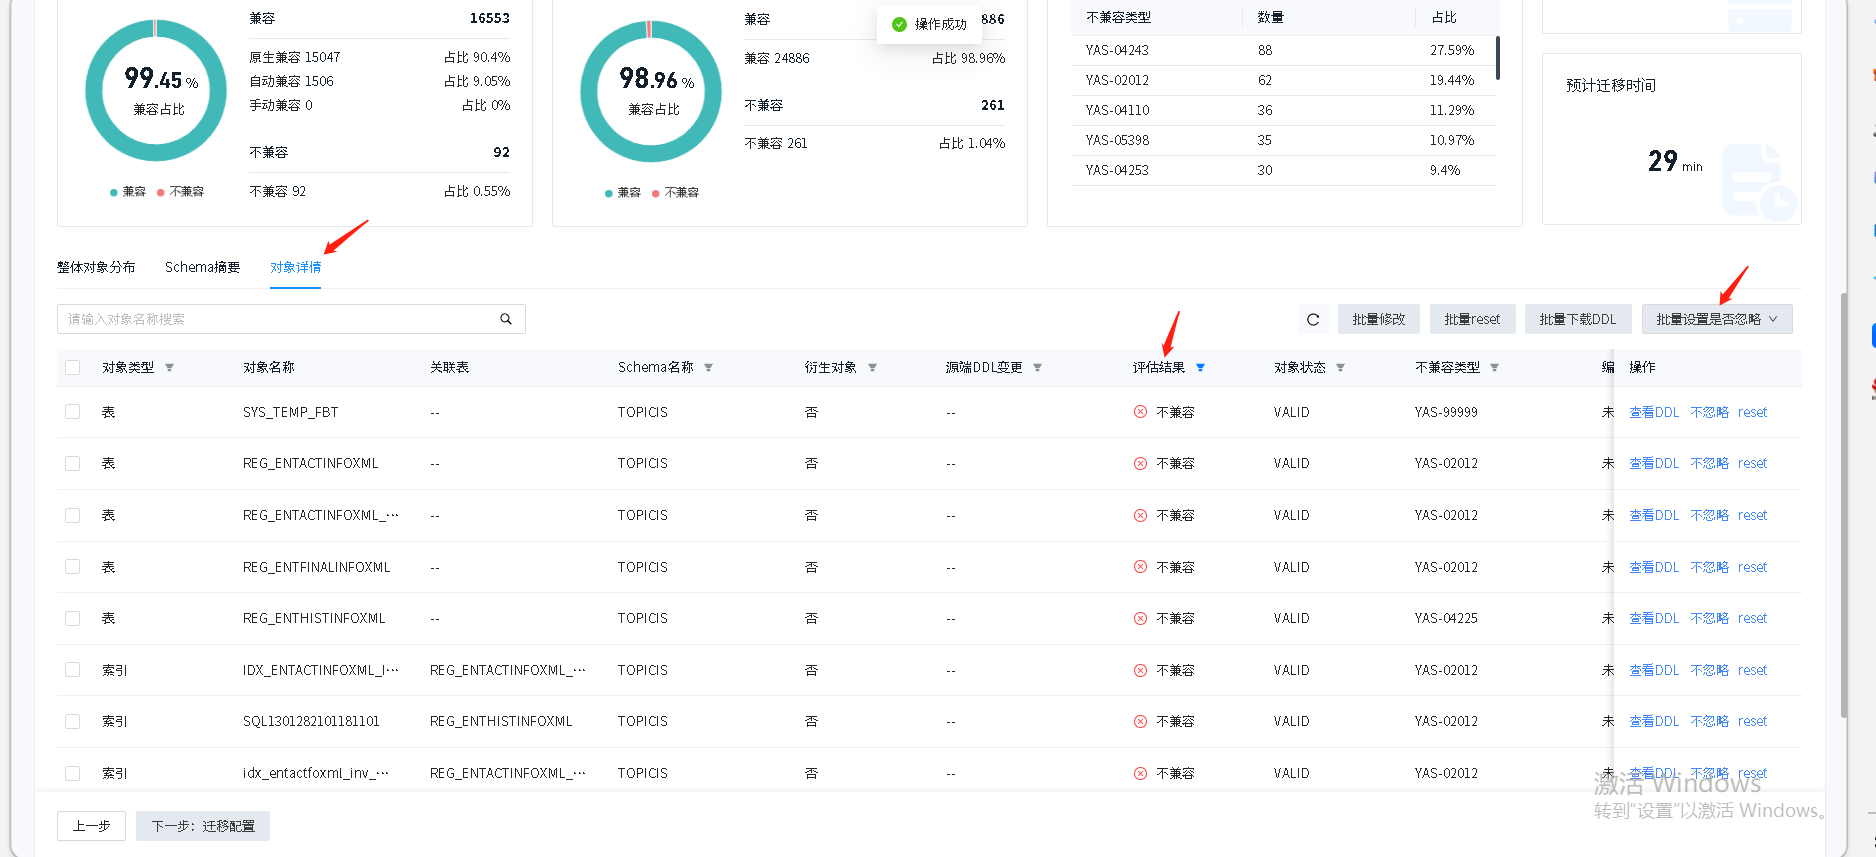Click object name REG_ENTFINALINFOXML
Image resolution: width=1876 pixels, height=857 pixels.
pos(317,567)
